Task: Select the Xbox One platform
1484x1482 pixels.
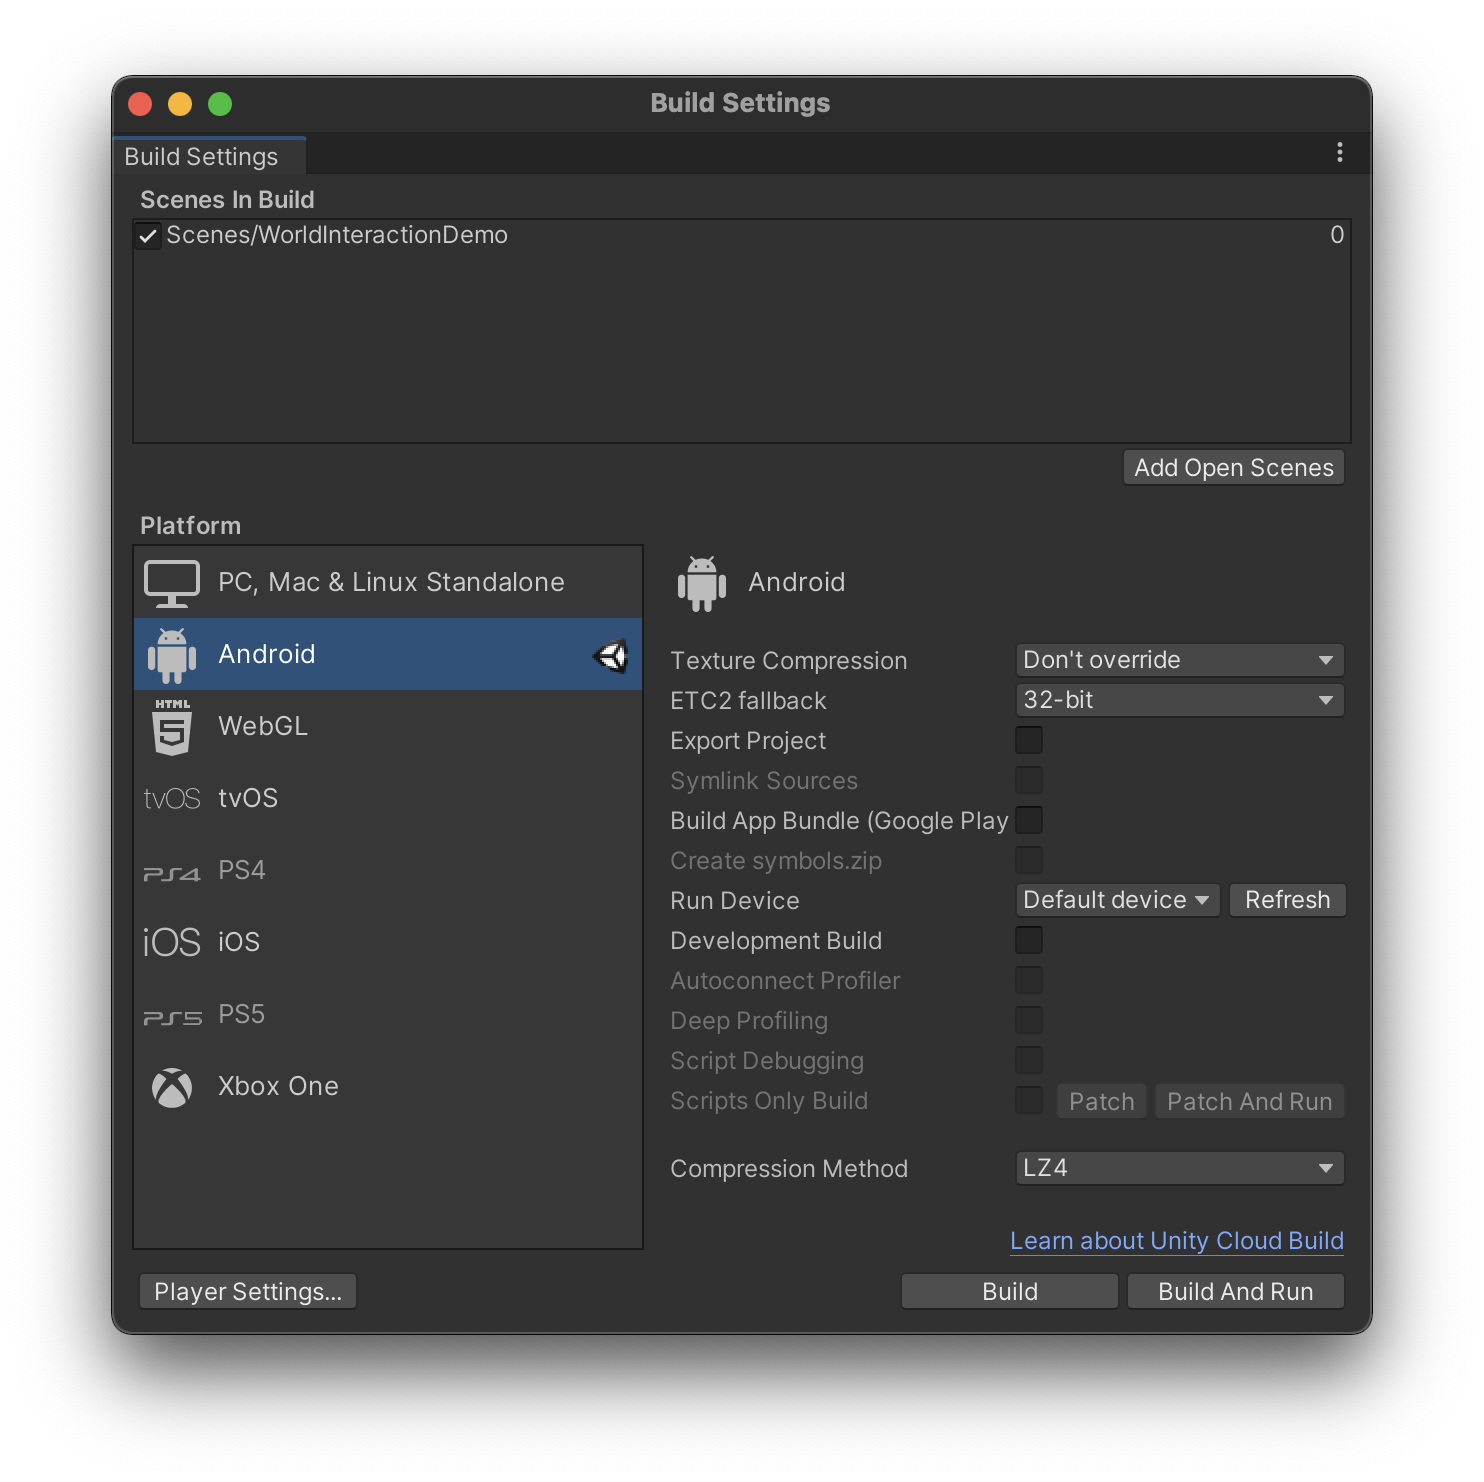Action: pyautogui.click(x=388, y=1086)
